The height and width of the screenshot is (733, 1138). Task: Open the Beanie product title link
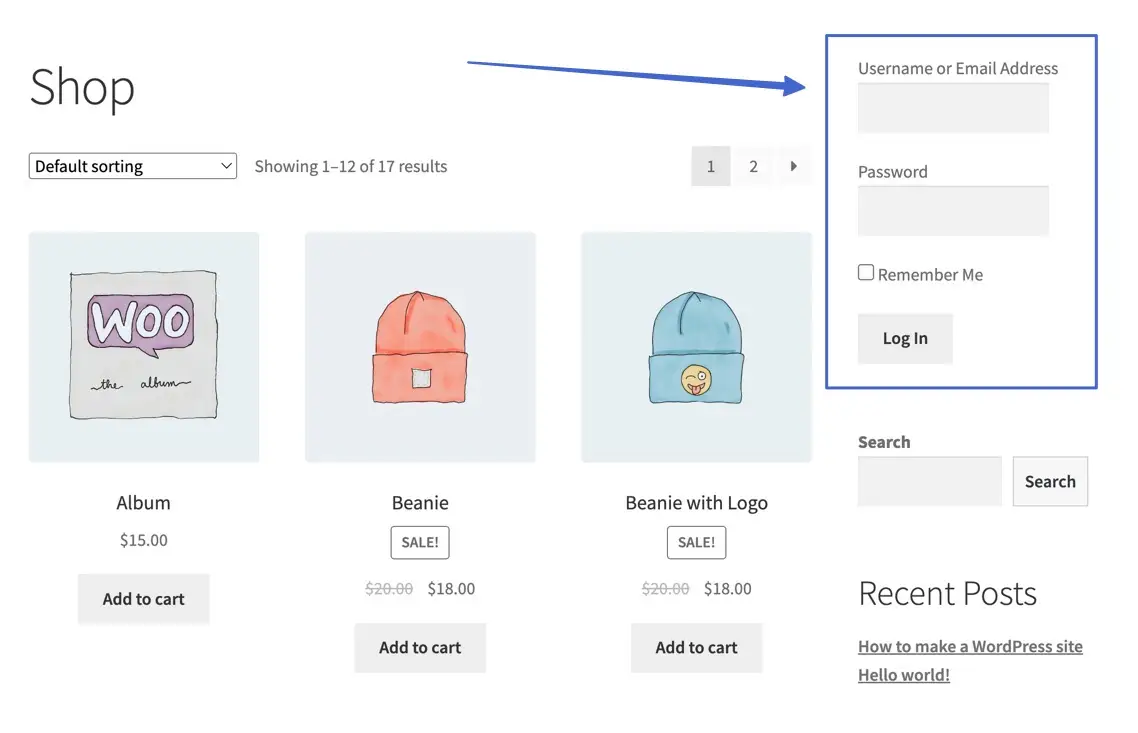[419, 502]
